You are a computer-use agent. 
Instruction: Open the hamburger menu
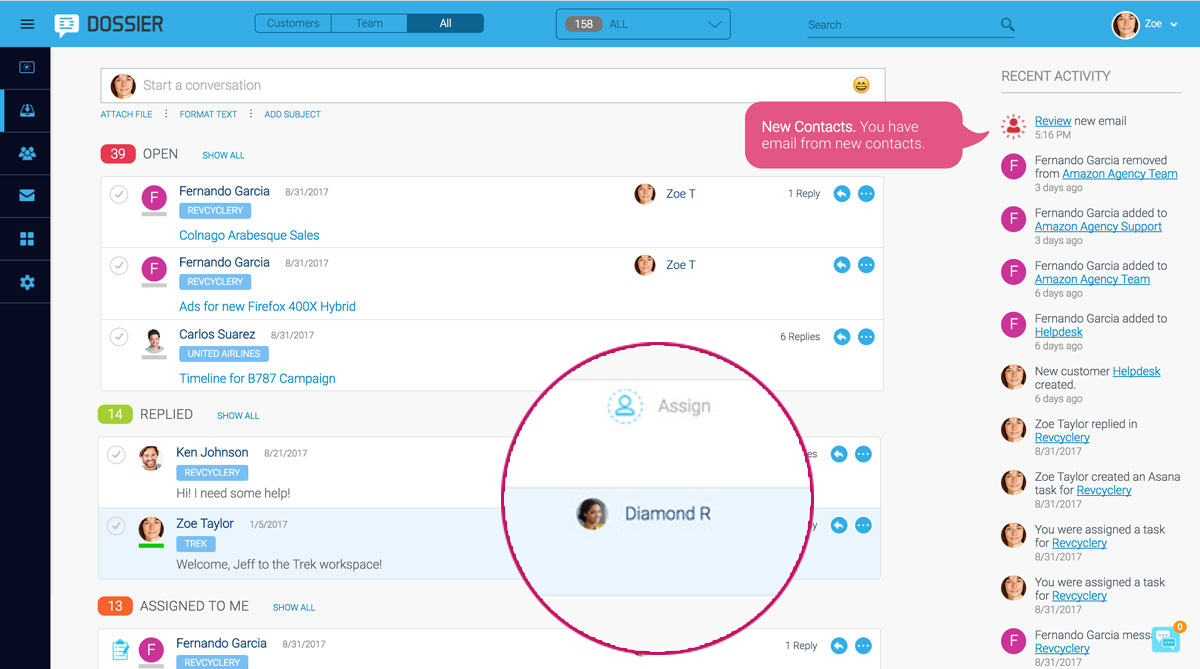pyautogui.click(x=27, y=24)
